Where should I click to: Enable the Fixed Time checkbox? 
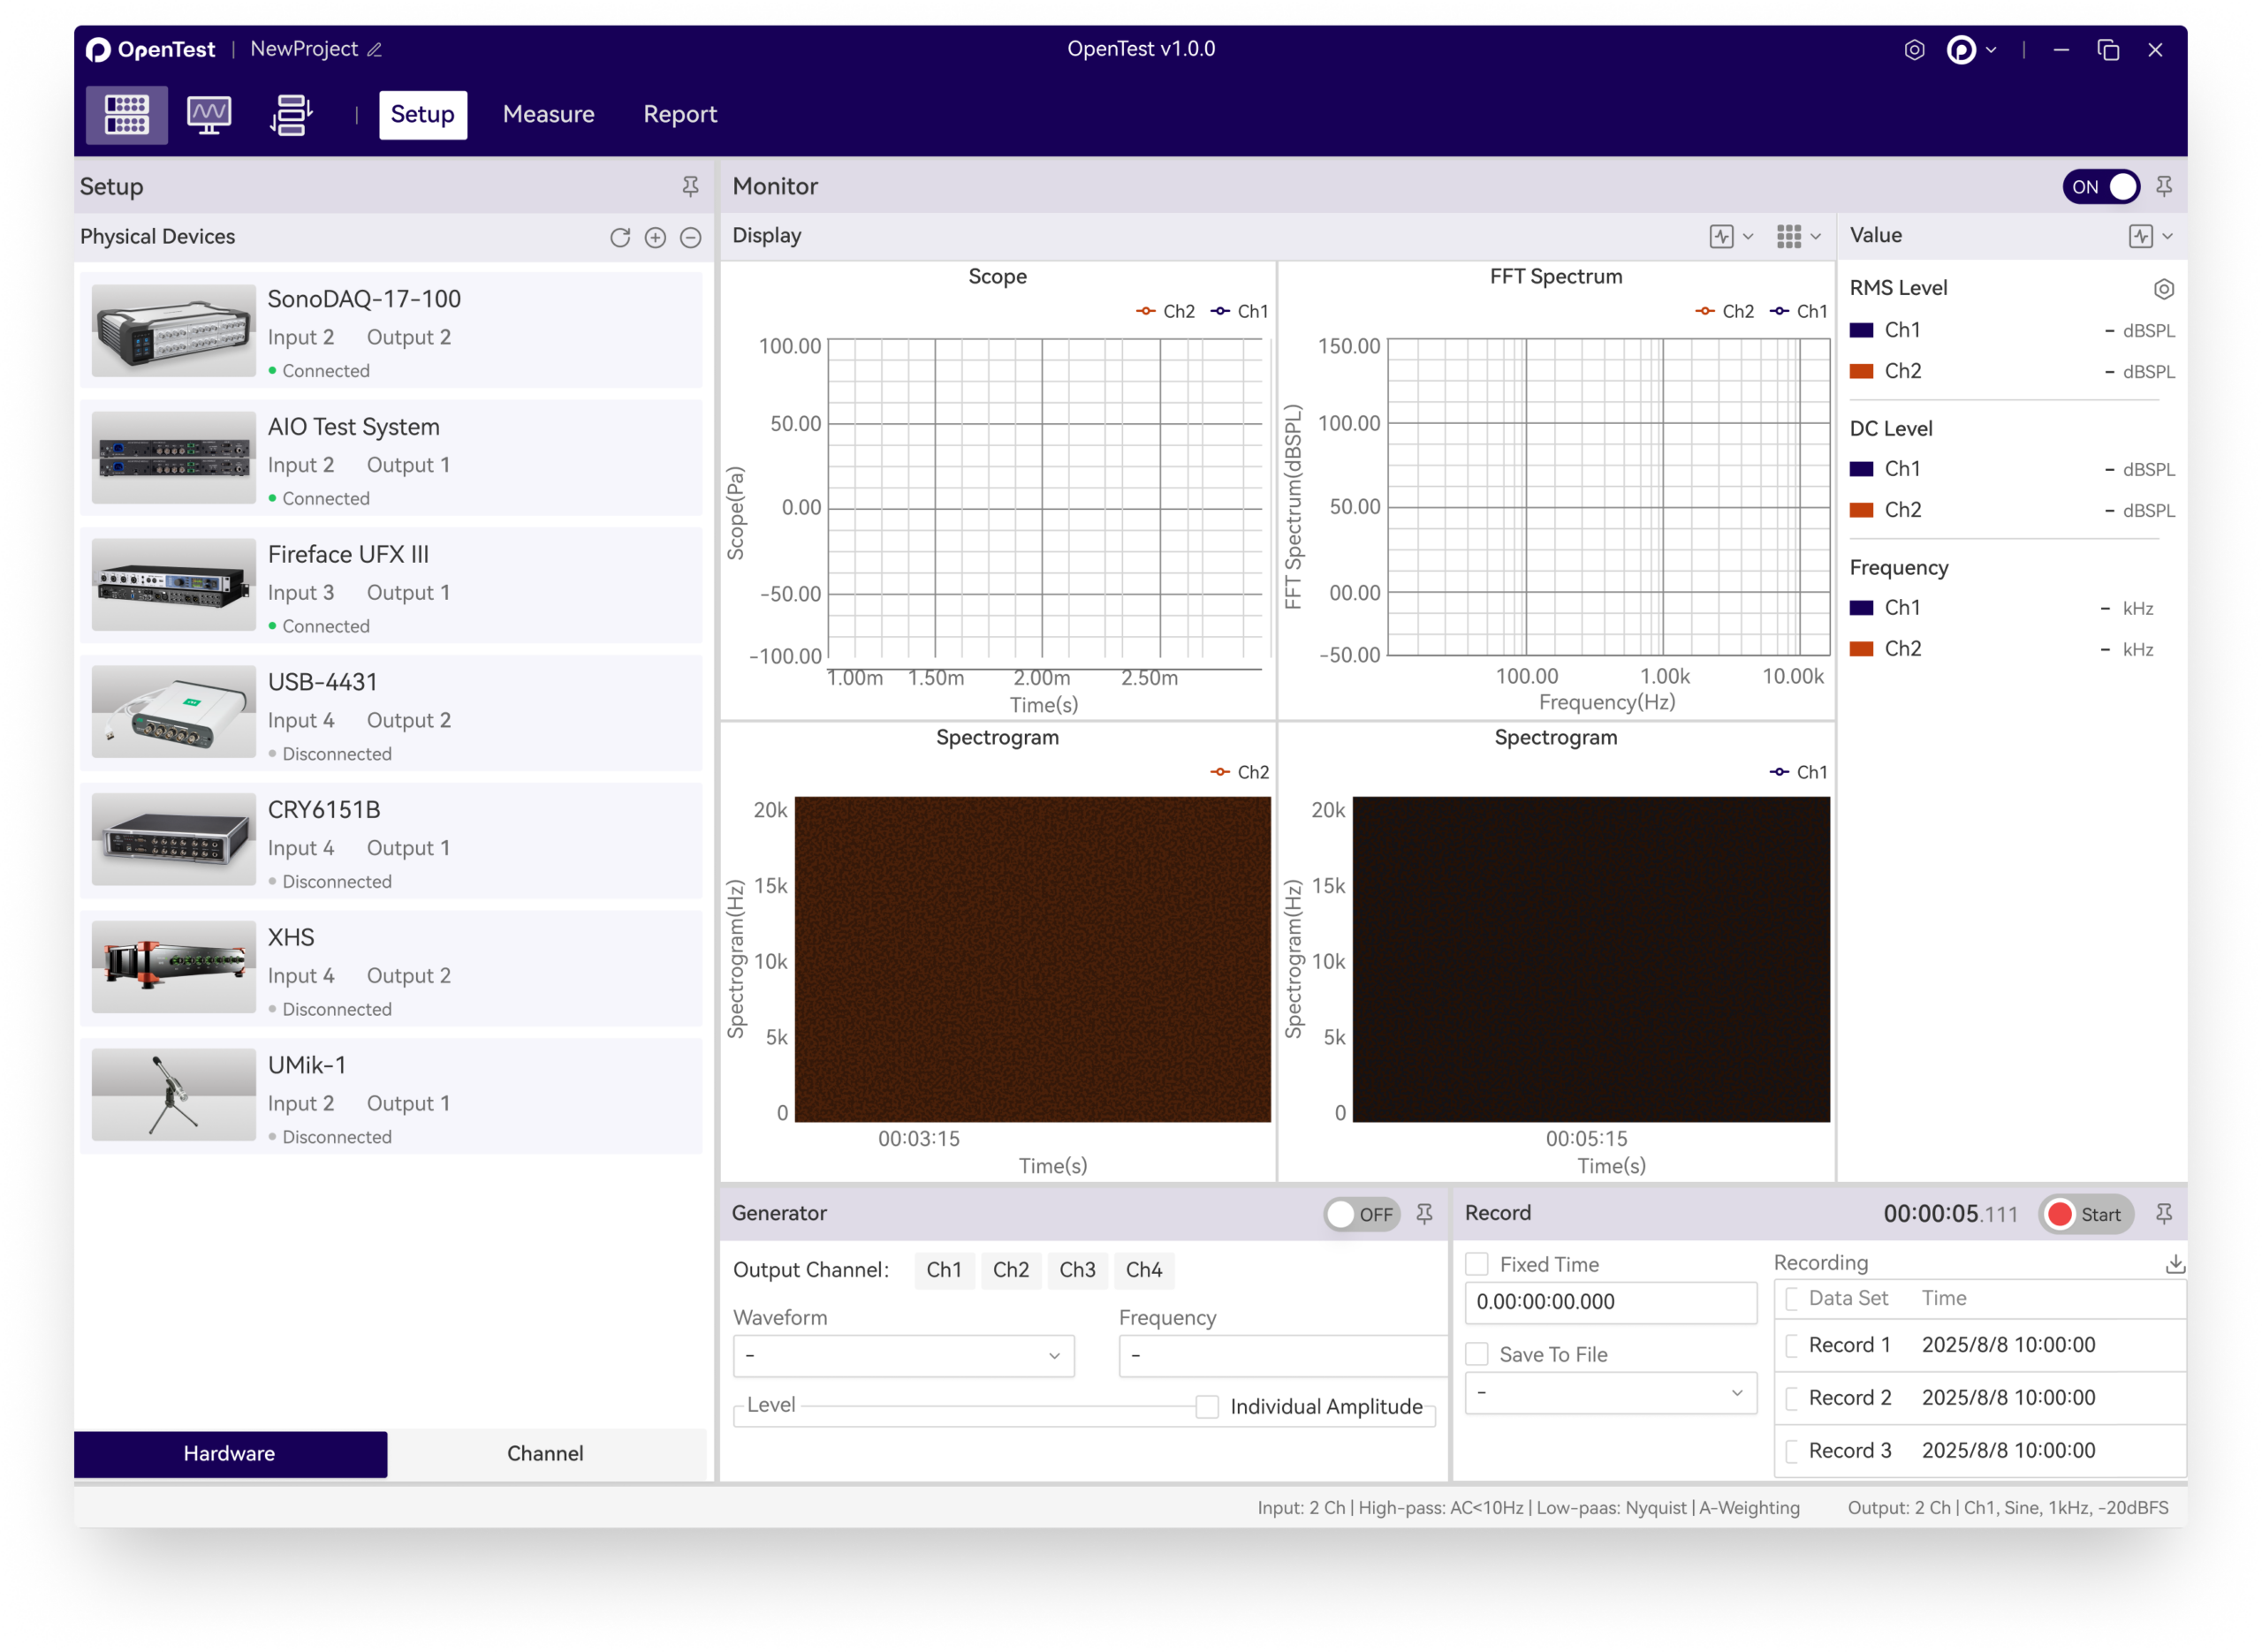(x=1477, y=1264)
